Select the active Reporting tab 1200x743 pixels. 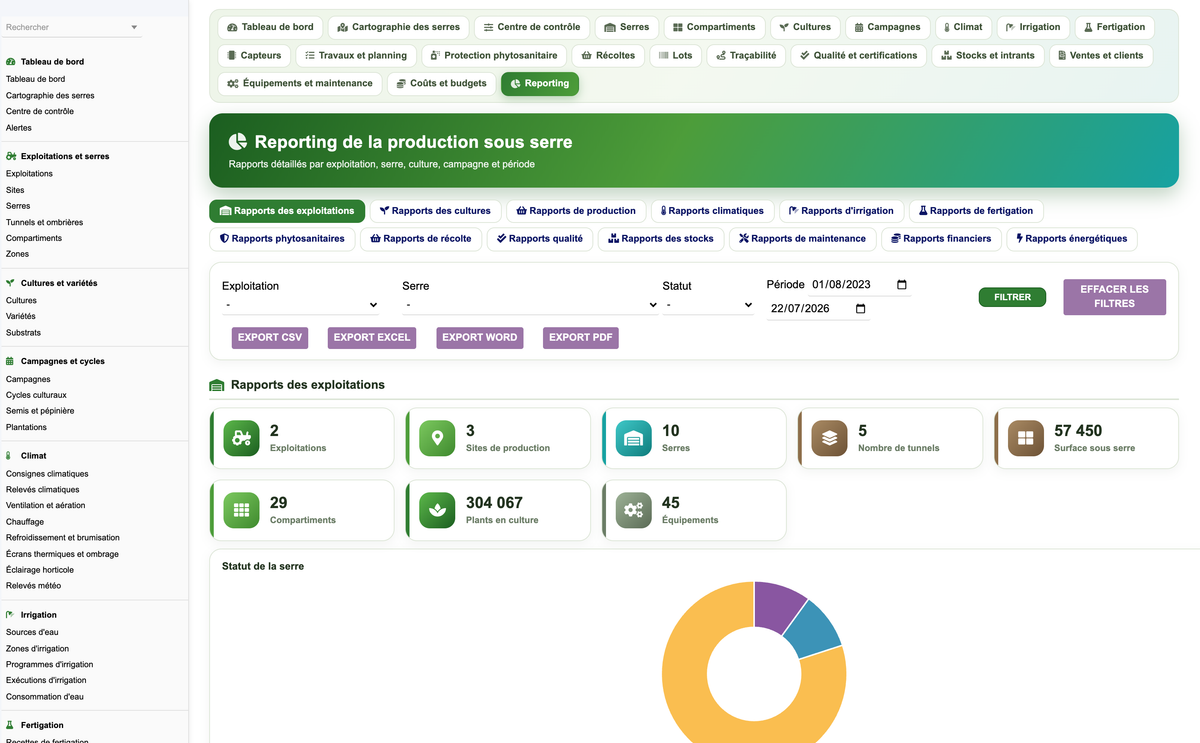coord(540,83)
